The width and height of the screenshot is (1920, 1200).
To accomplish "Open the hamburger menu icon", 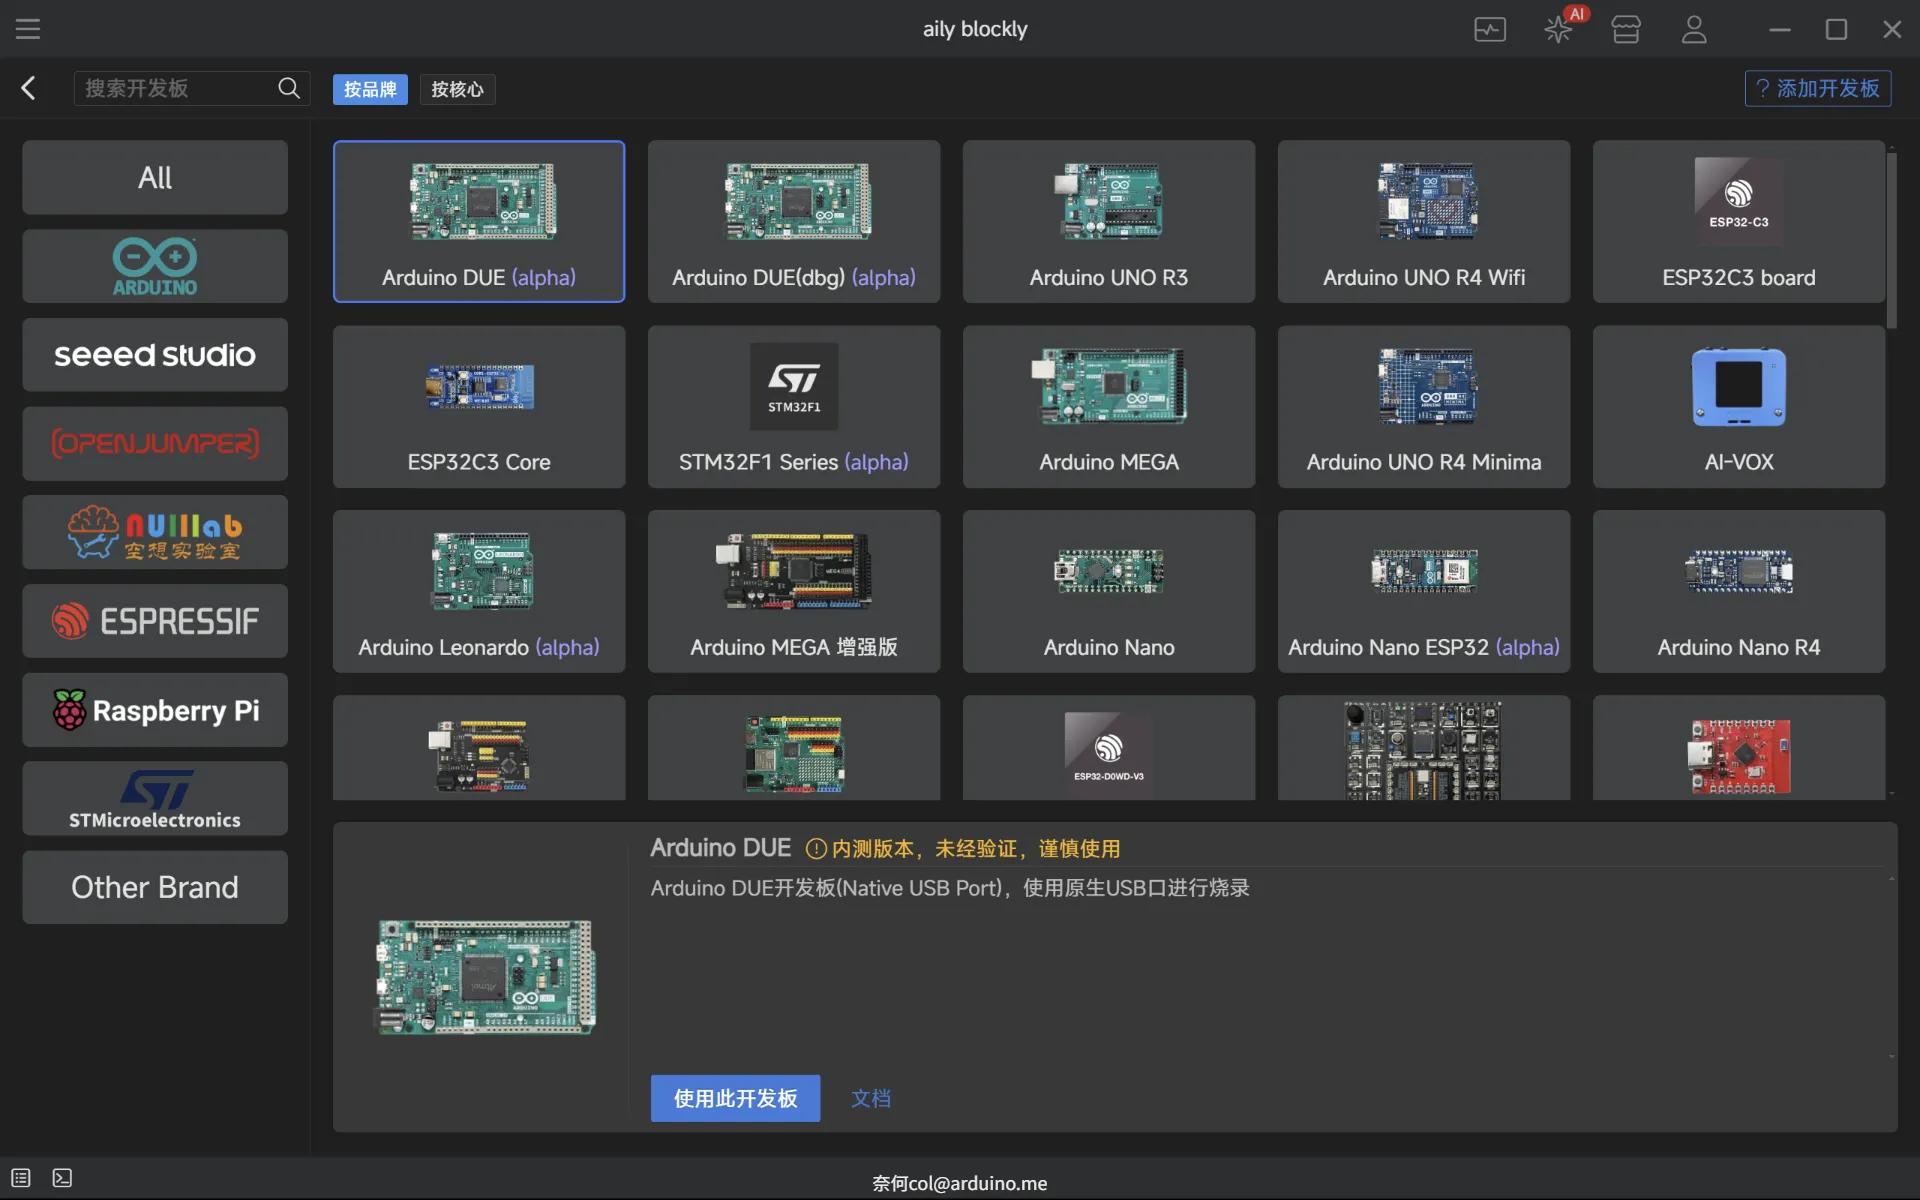I will coord(28,29).
